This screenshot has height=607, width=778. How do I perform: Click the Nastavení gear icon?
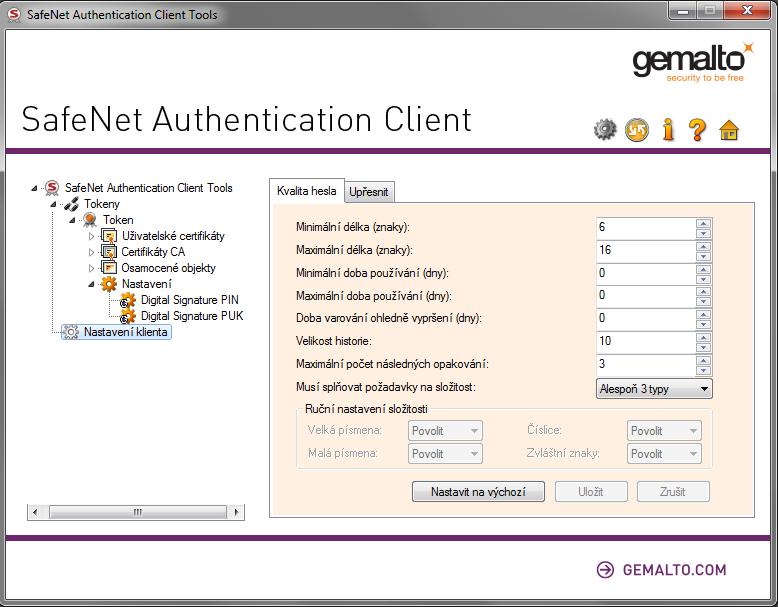coord(109,284)
